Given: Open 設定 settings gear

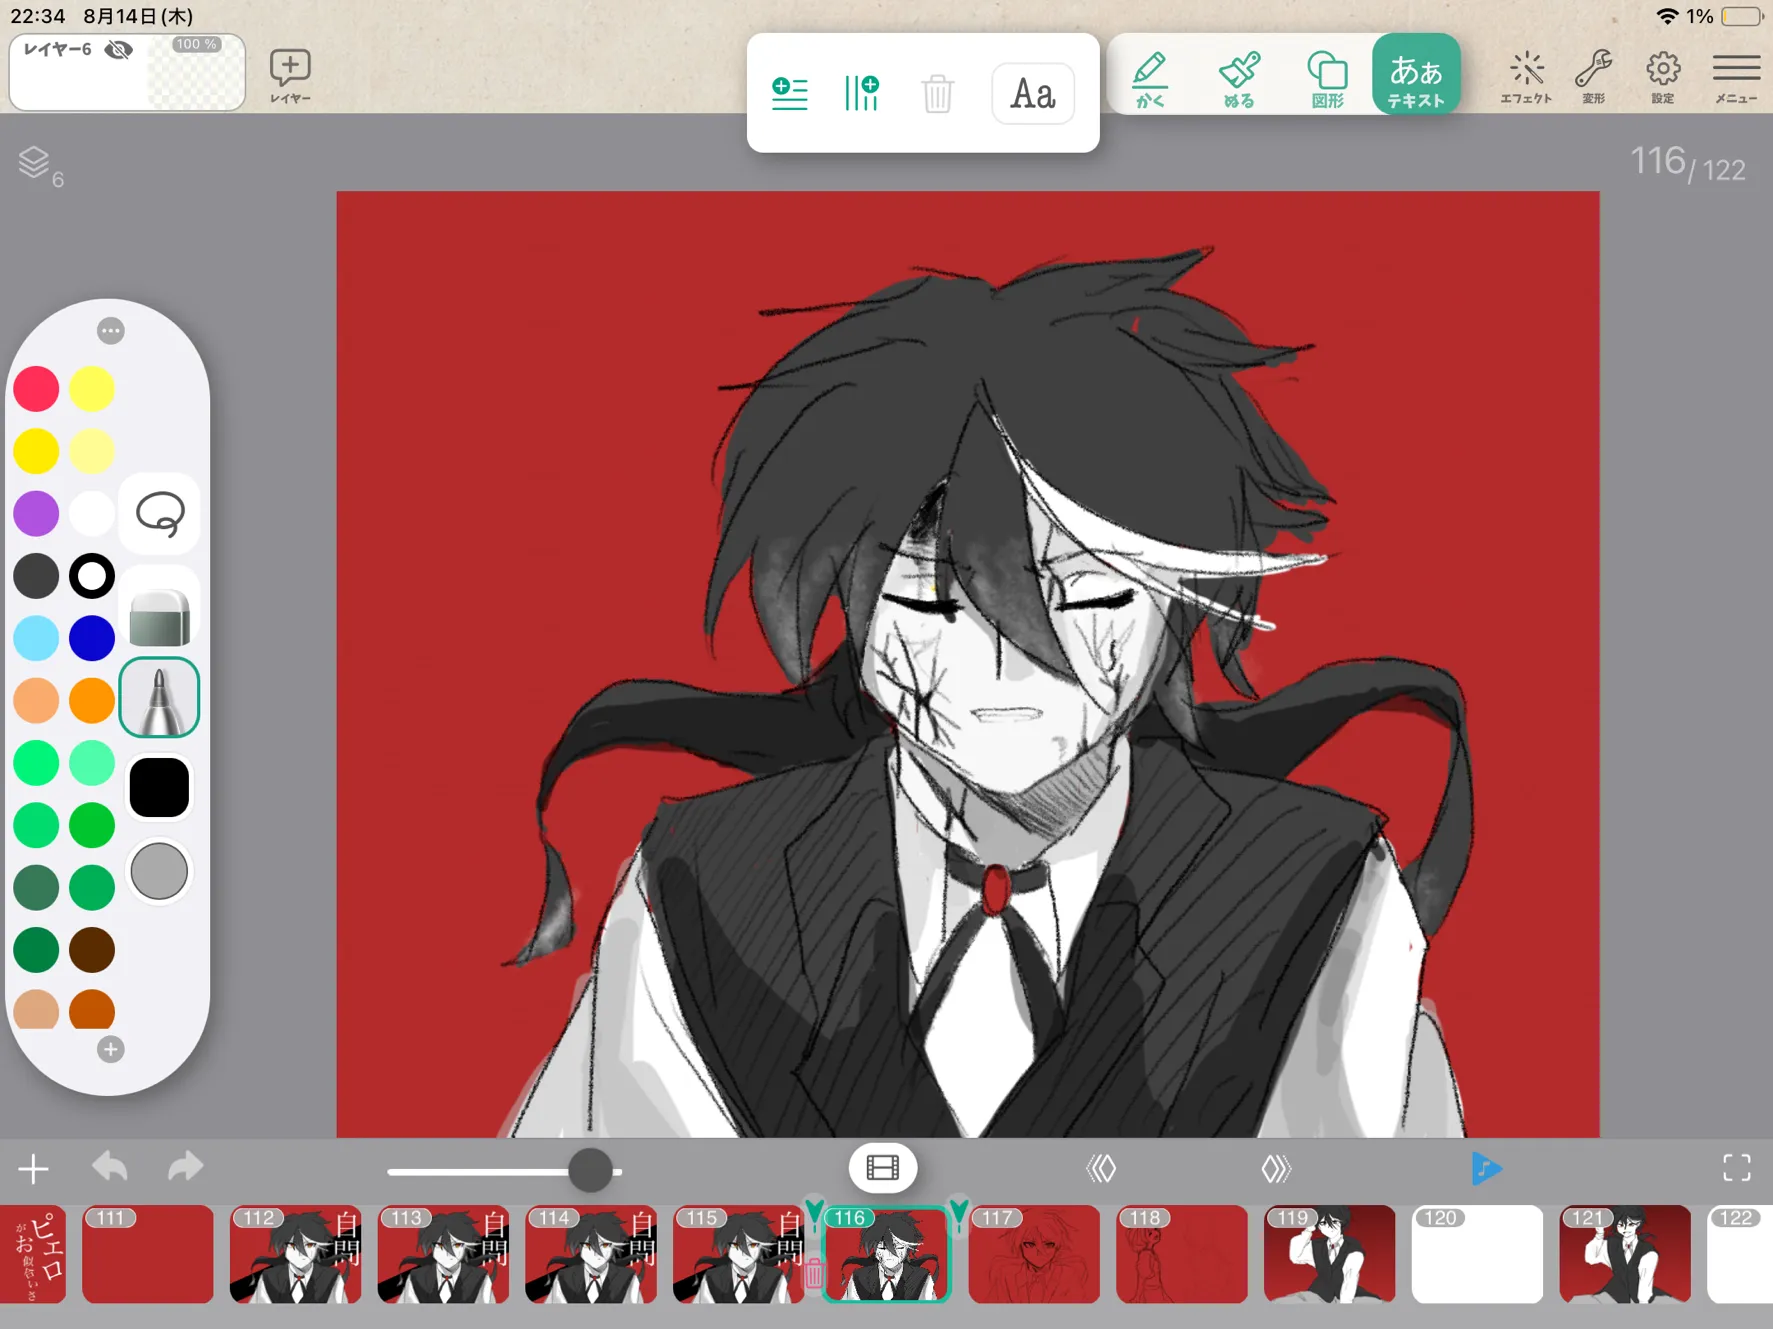Looking at the screenshot, I should point(1662,77).
